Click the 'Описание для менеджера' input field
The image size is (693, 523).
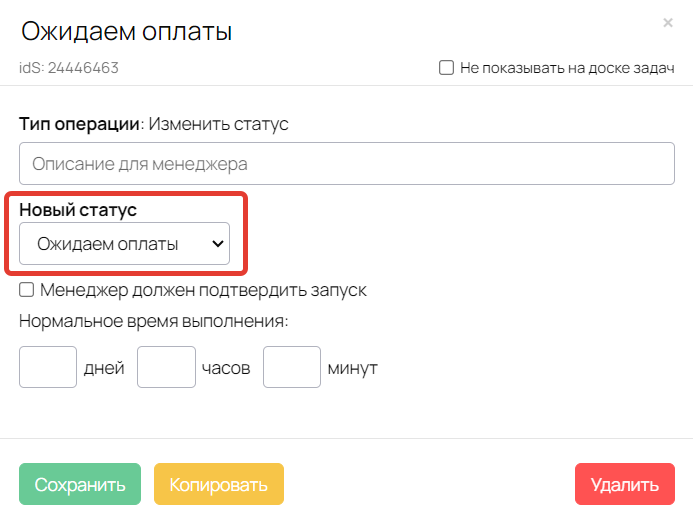coord(346,164)
